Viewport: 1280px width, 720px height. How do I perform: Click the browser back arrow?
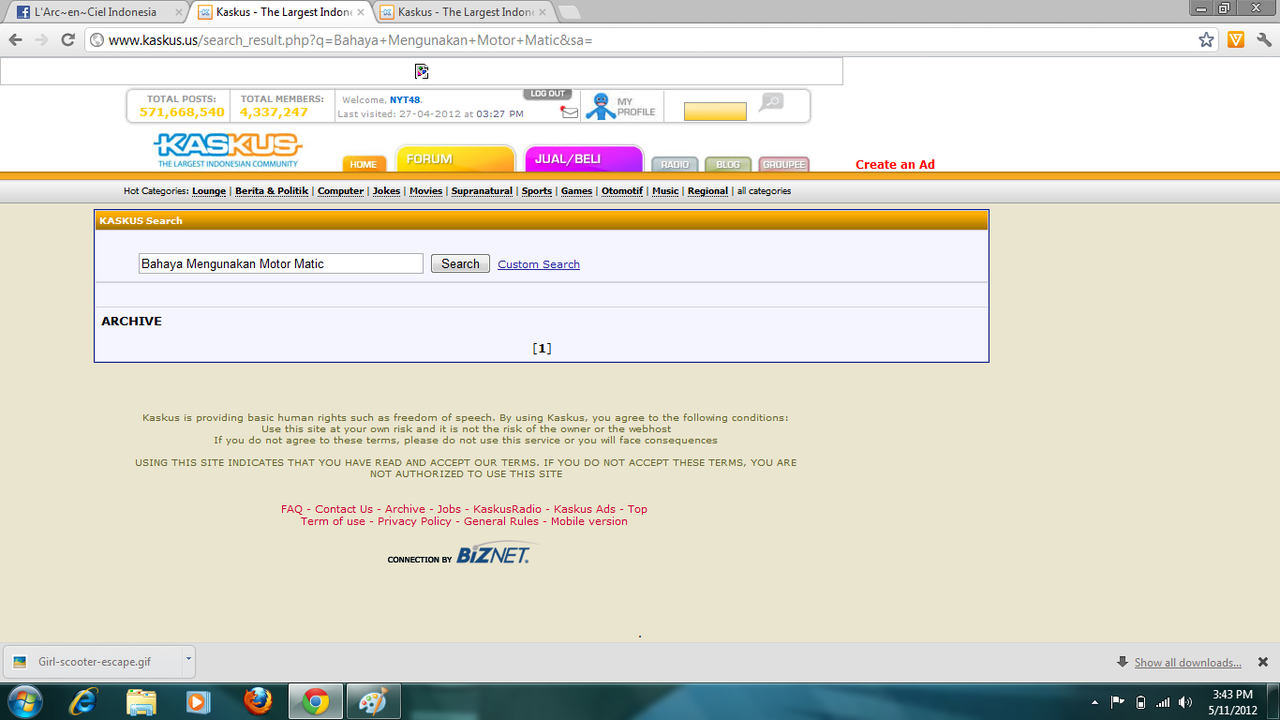15,40
